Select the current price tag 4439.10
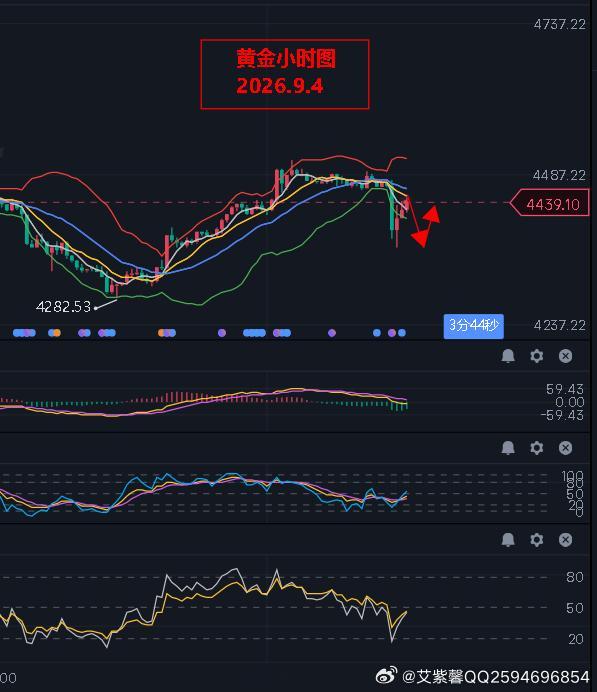 click(550, 204)
